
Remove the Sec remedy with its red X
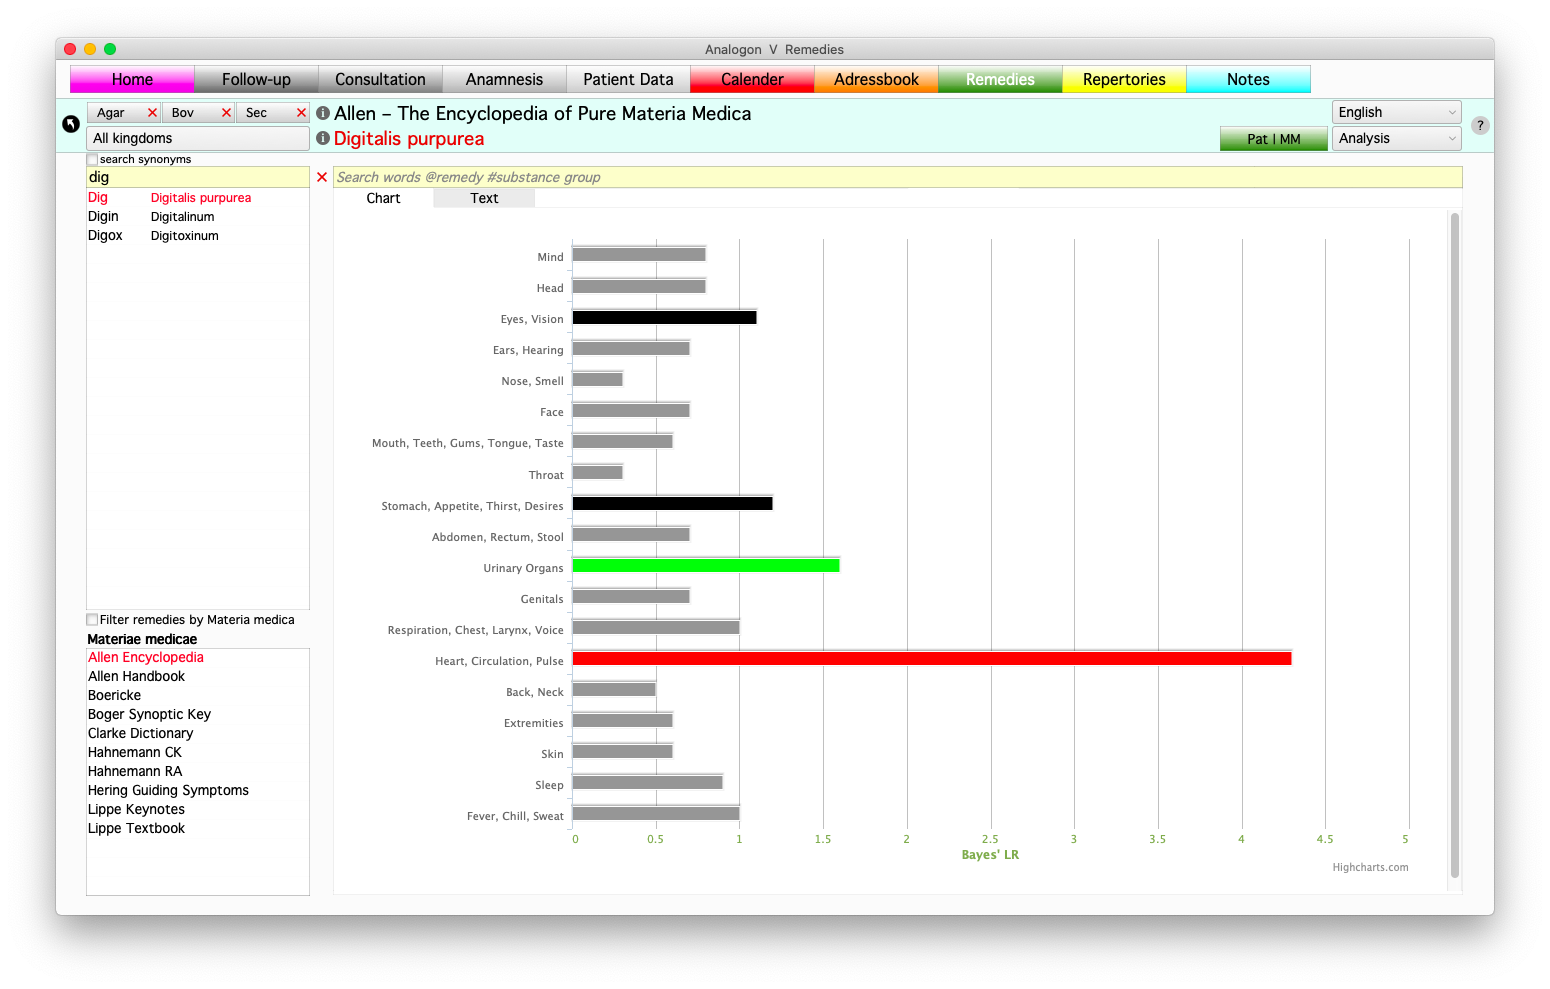pos(301,113)
